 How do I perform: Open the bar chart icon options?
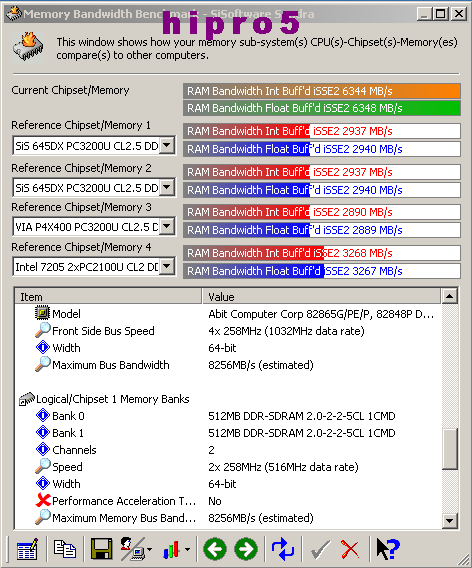[x=172, y=549]
